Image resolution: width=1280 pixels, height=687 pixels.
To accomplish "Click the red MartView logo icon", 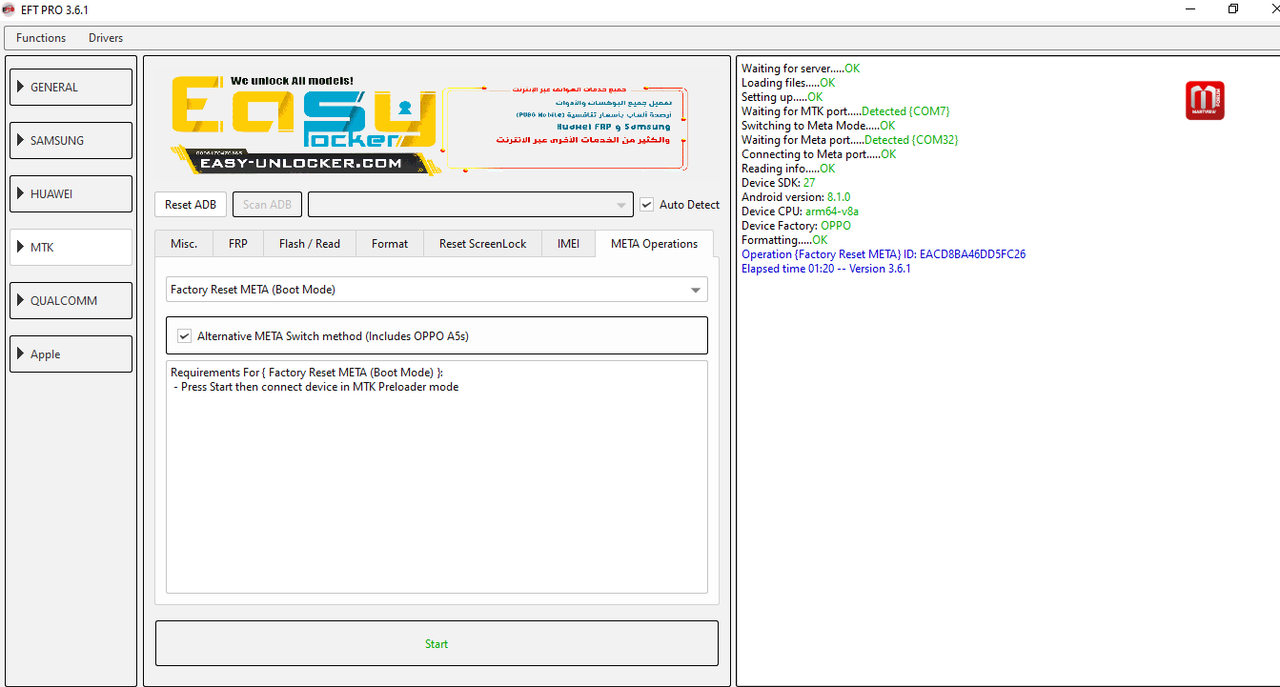I will 1205,101.
